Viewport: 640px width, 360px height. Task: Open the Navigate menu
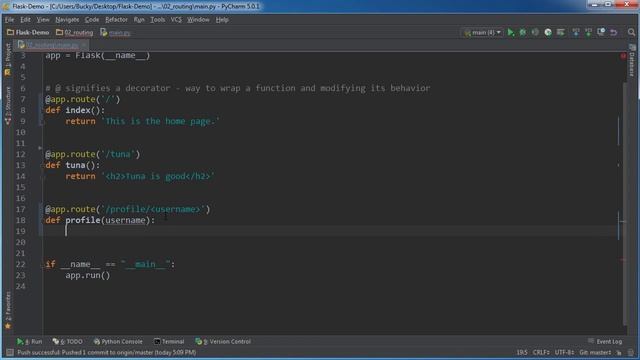pyautogui.click(x=67, y=20)
